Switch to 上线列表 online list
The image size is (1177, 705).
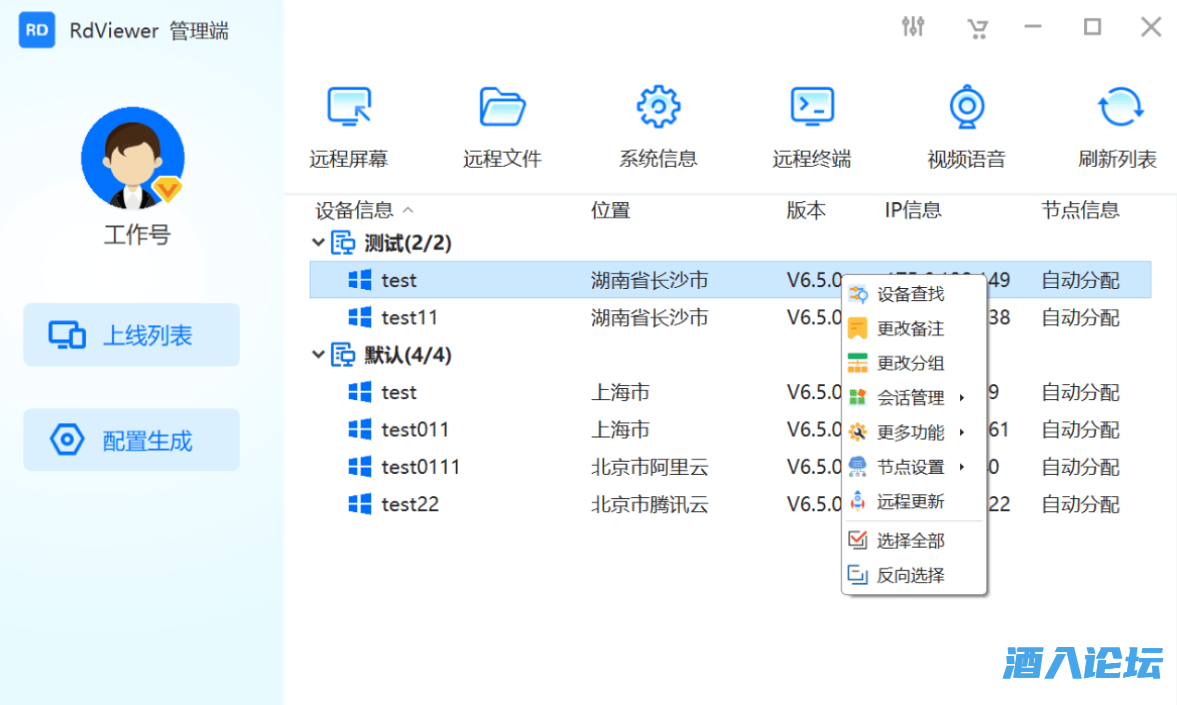pyautogui.click(x=131, y=335)
